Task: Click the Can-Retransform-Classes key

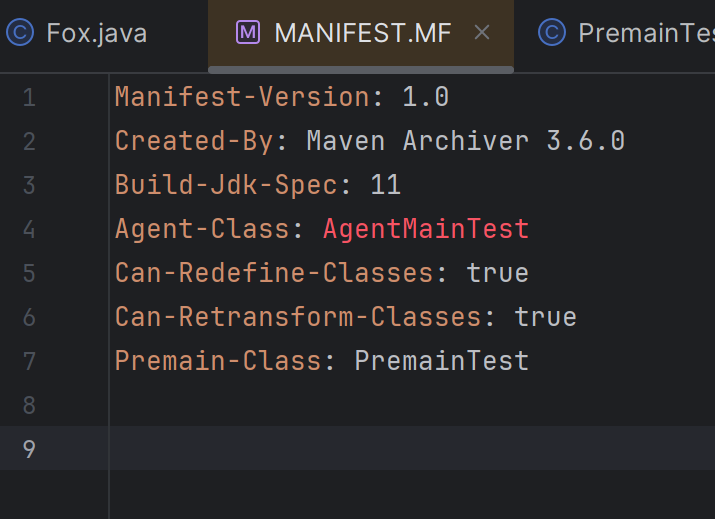Action: [298, 317]
